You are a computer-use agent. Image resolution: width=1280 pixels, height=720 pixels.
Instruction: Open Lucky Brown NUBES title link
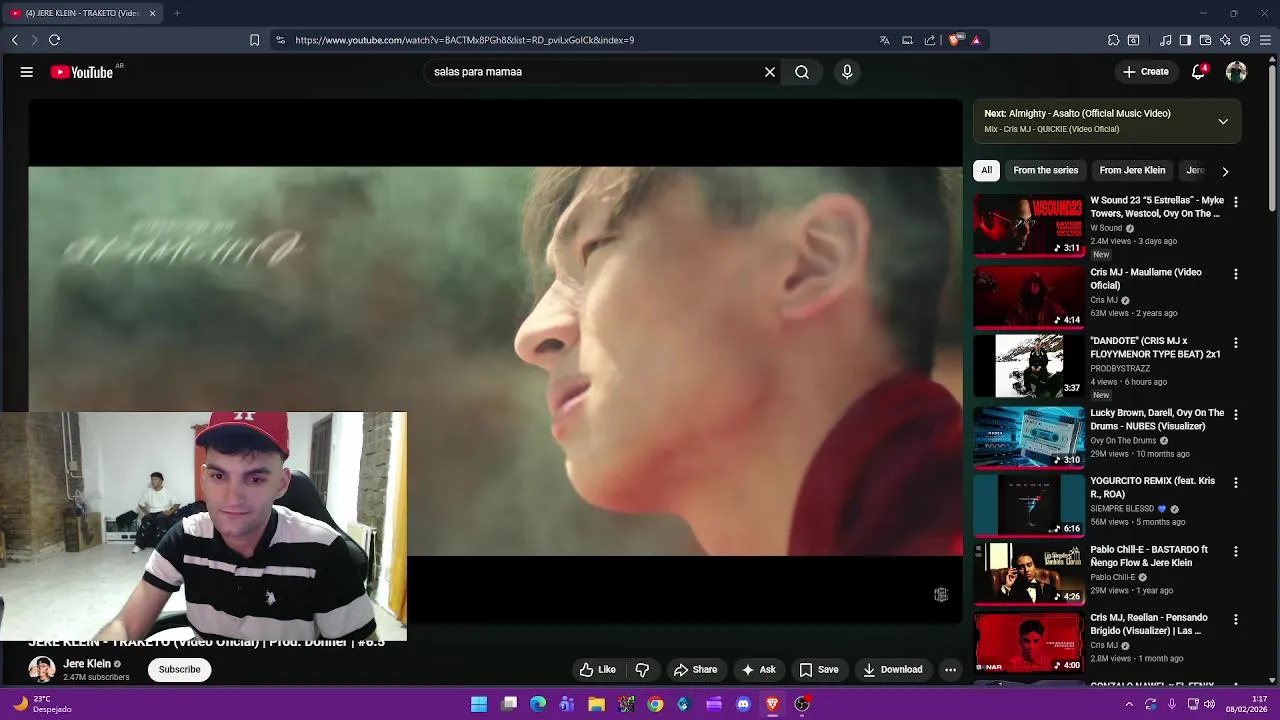tap(1157, 419)
